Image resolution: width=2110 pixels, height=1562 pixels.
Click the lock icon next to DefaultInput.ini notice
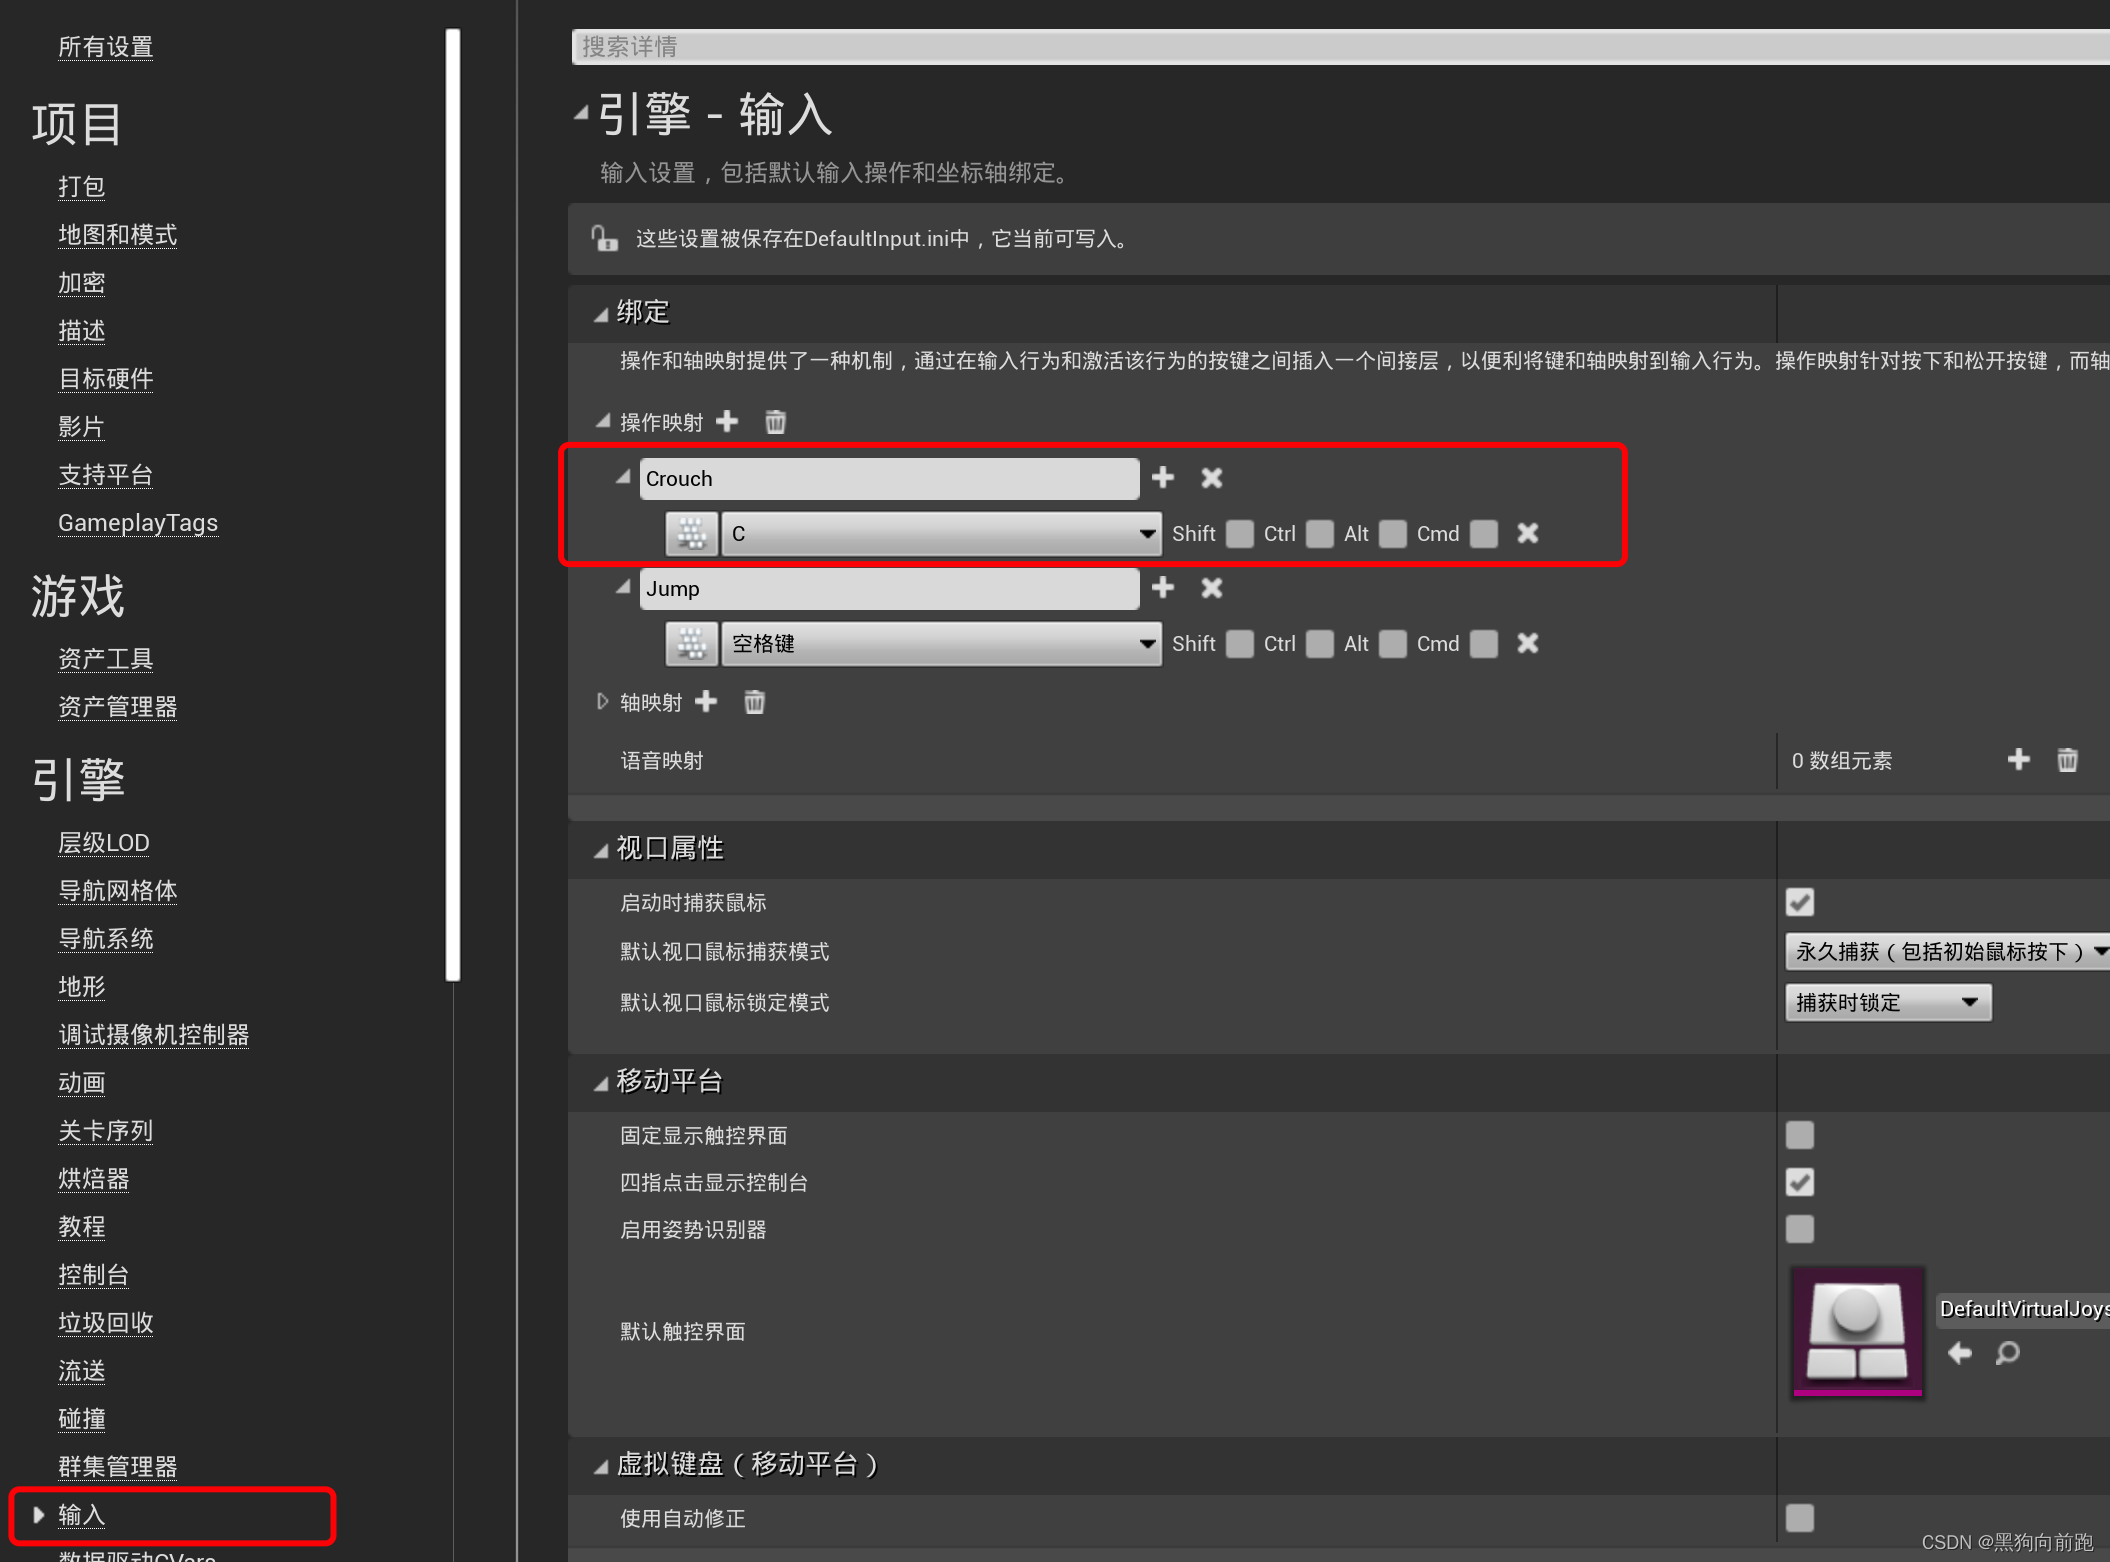point(605,239)
